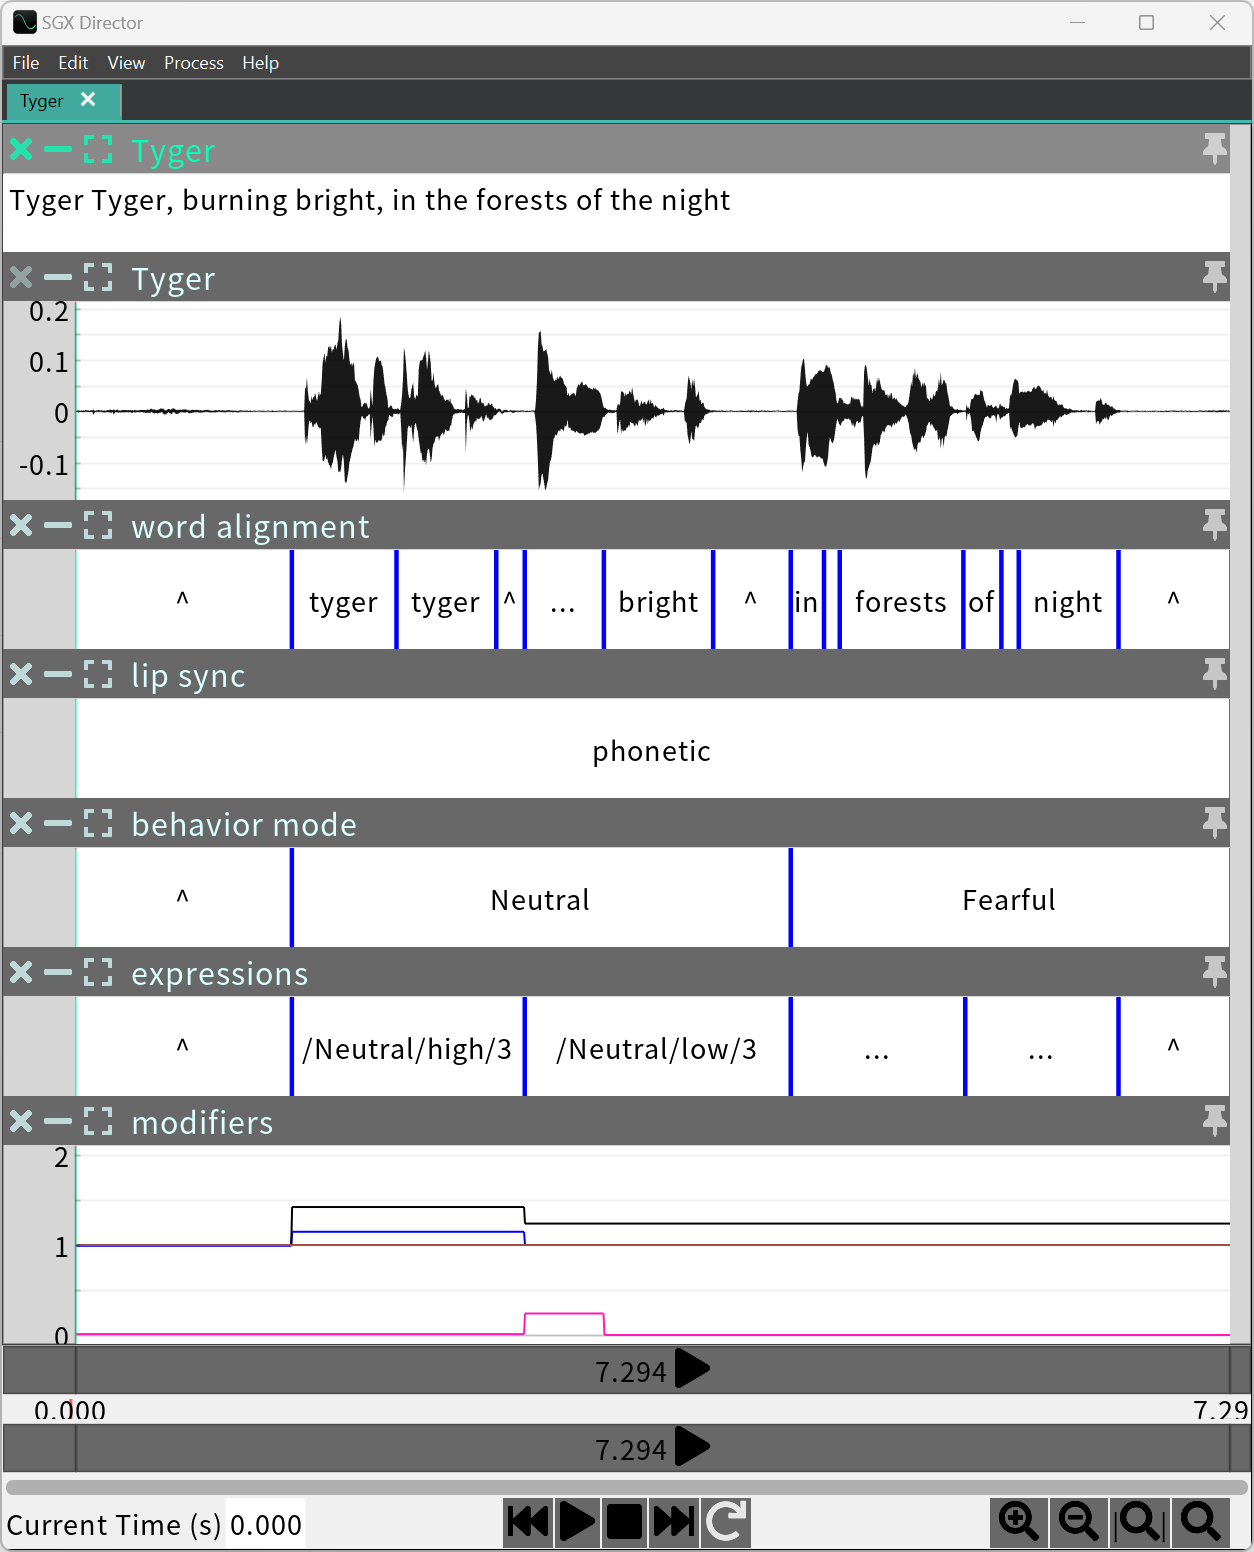
Task: Enable loop playback with the circular arrow icon
Action: [x=725, y=1521]
